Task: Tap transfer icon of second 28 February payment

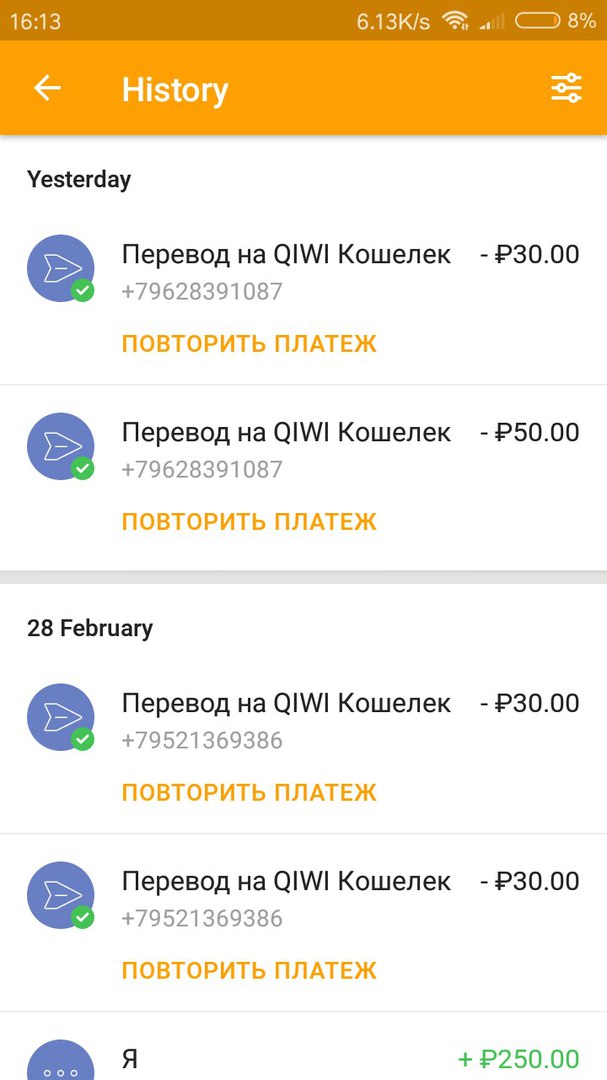Action: tap(61, 895)
